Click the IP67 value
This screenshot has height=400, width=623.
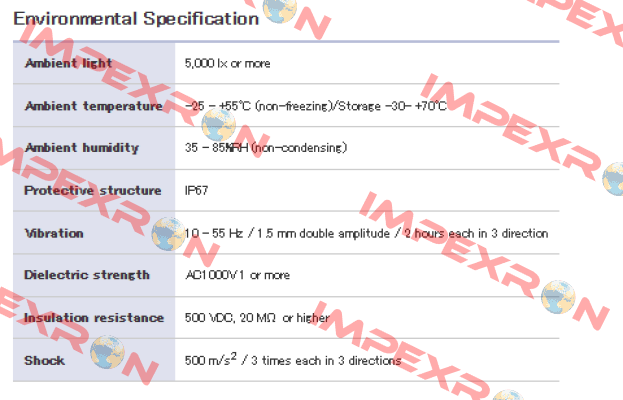pos(196,191)
